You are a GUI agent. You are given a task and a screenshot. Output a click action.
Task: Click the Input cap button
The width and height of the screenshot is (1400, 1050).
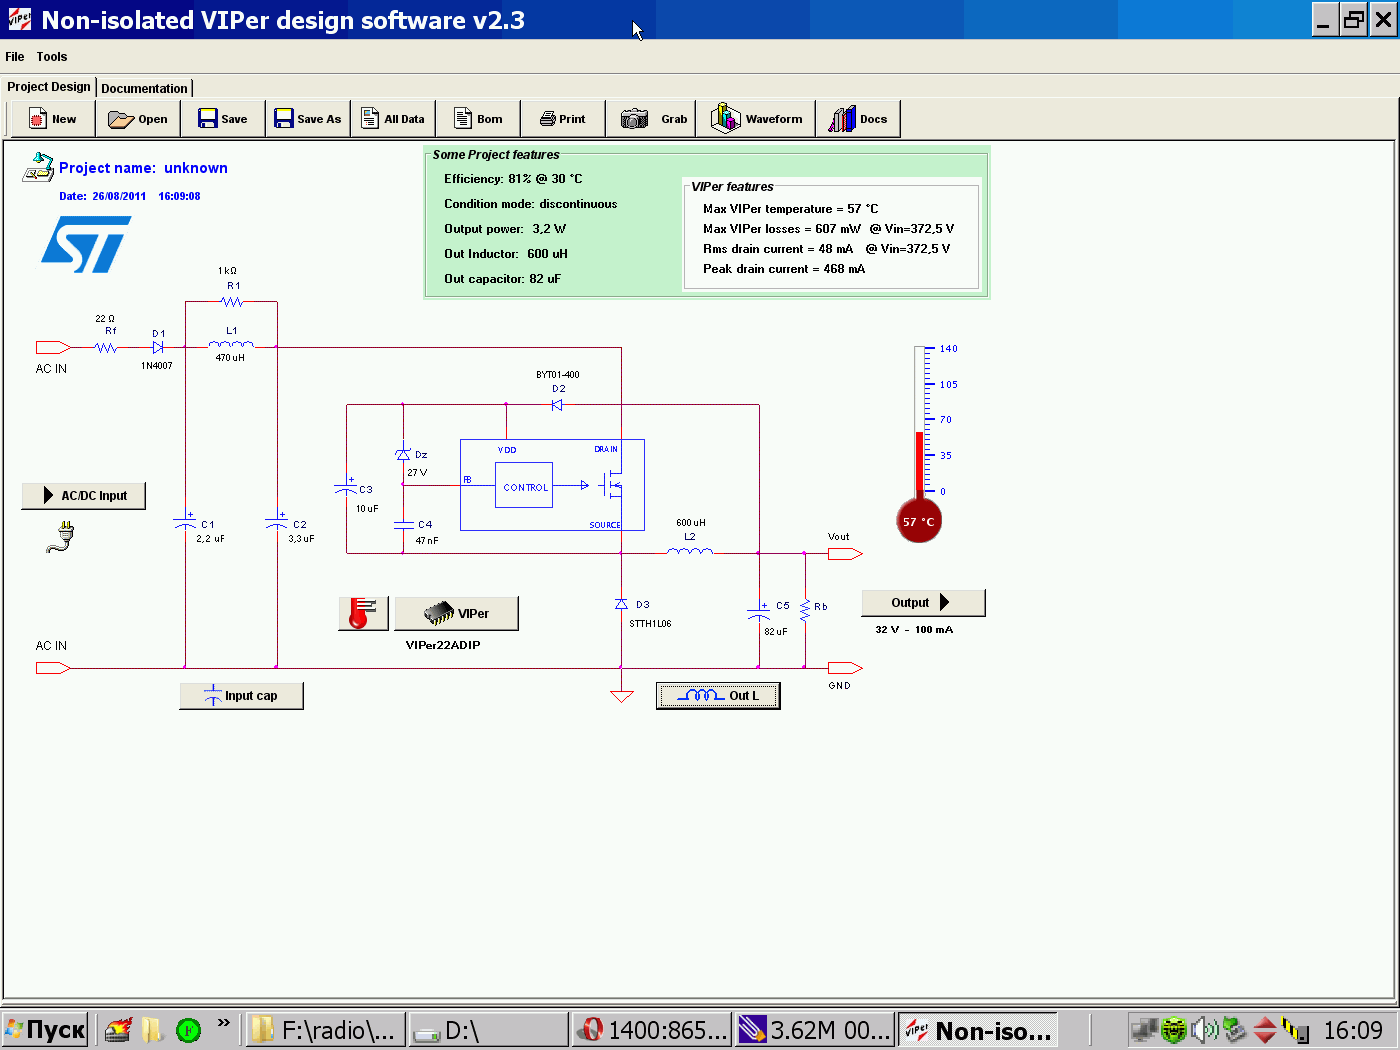click(241, 696)
